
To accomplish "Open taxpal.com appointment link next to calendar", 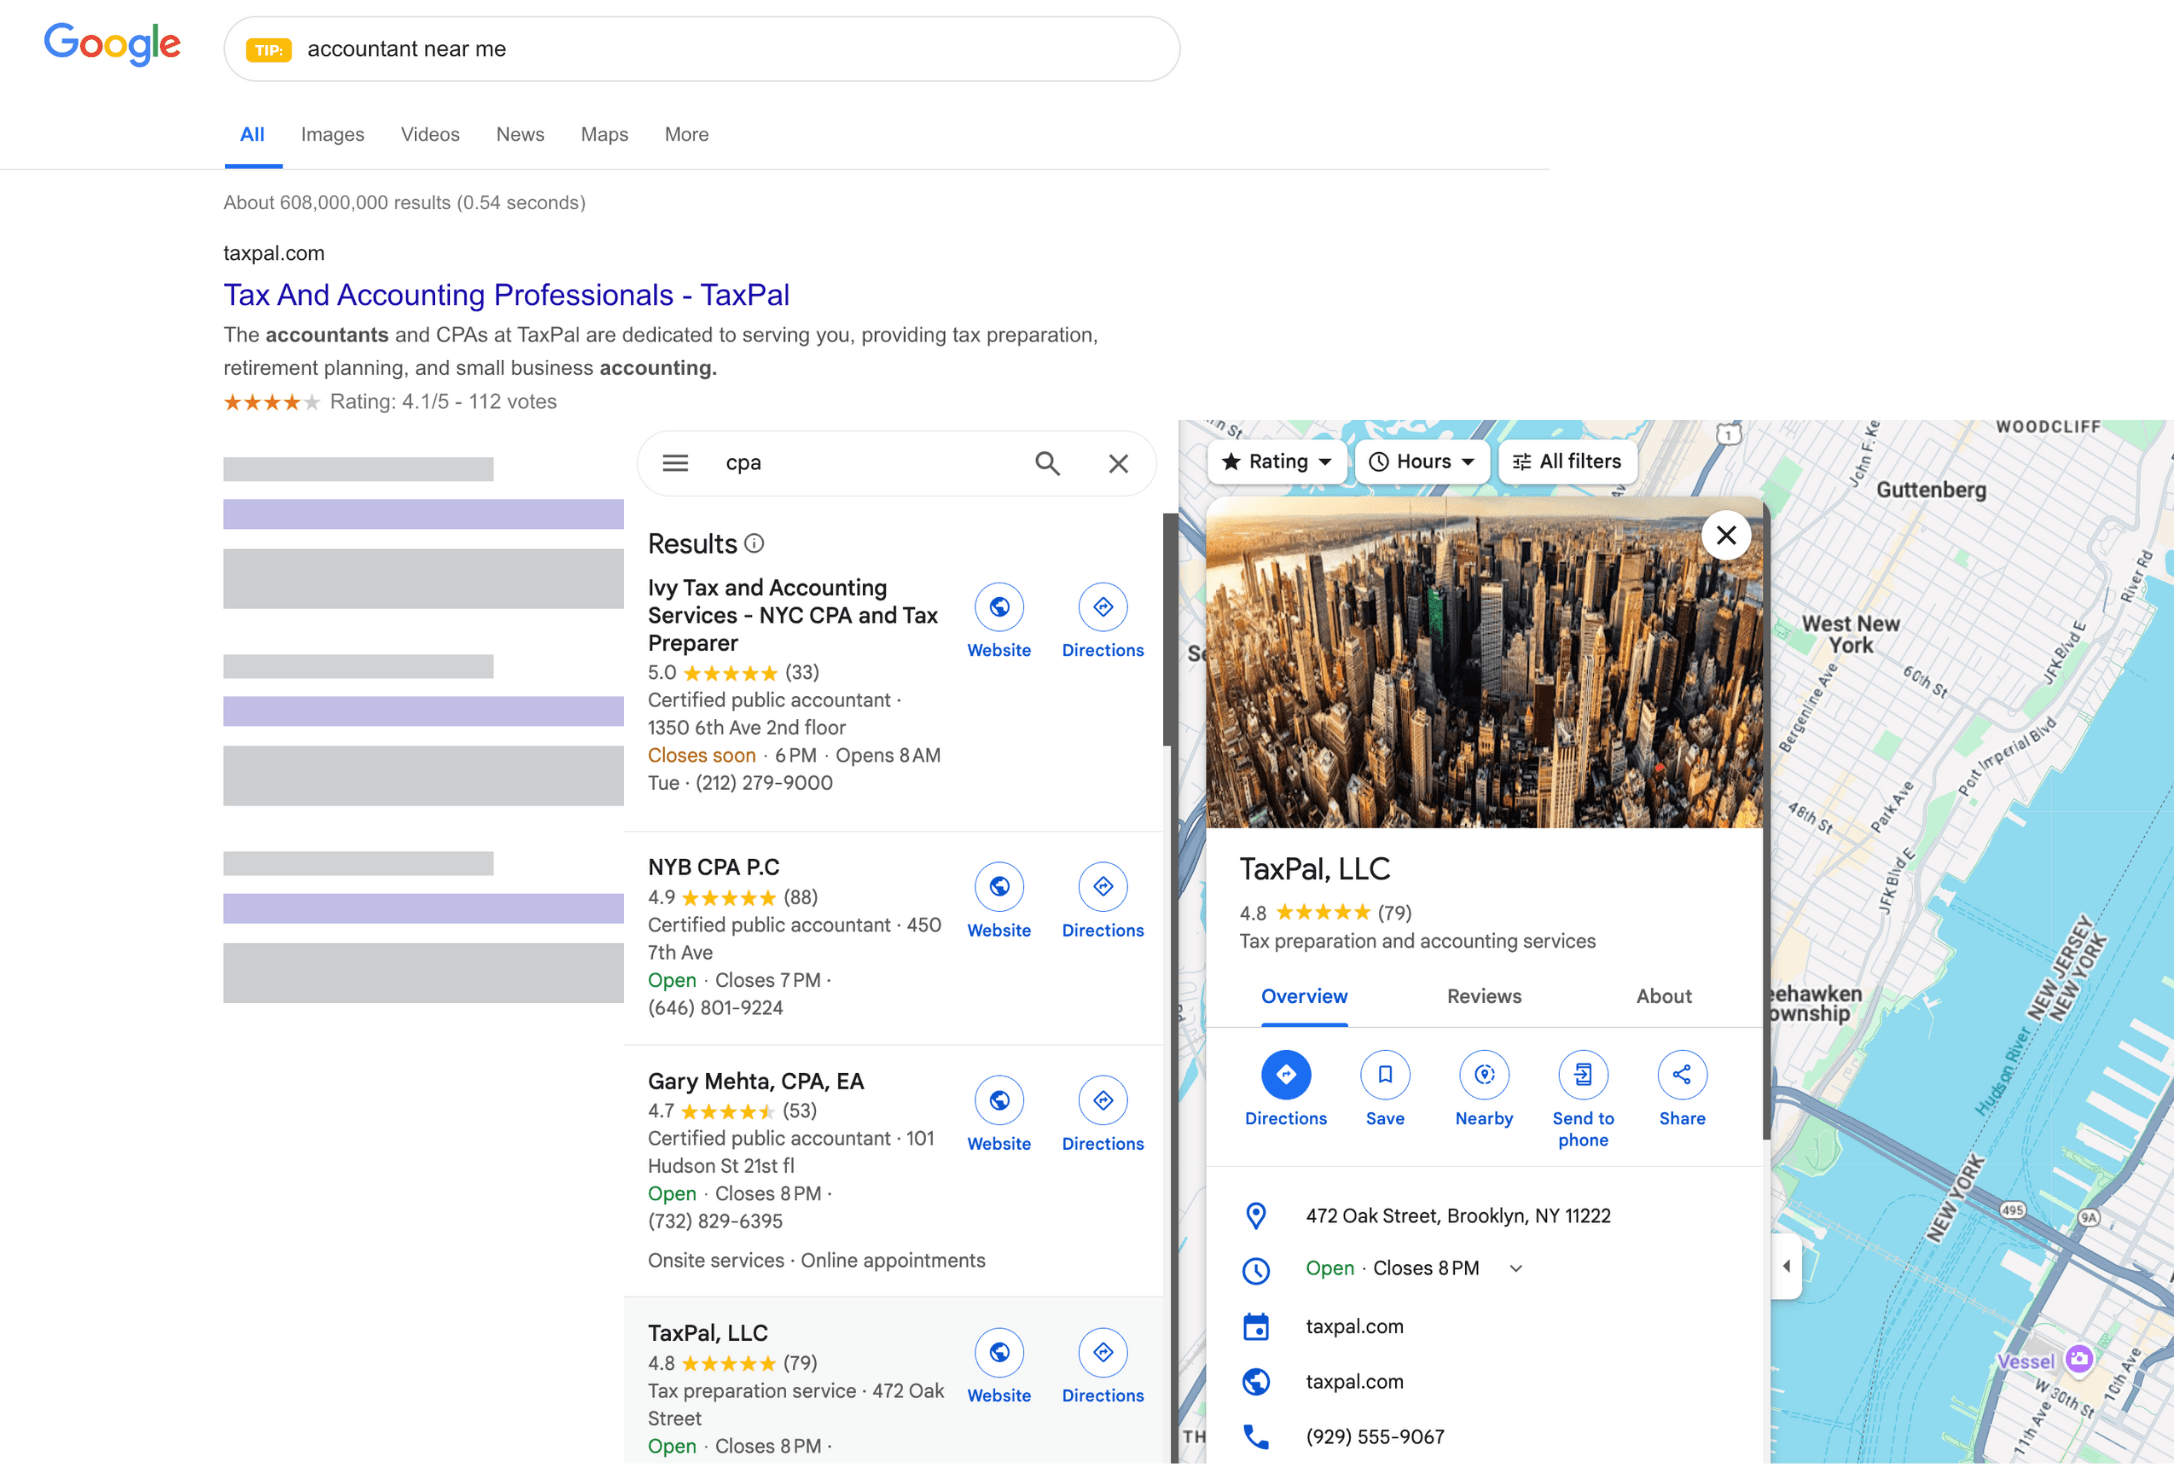I will click(x=1354, y=1326).
